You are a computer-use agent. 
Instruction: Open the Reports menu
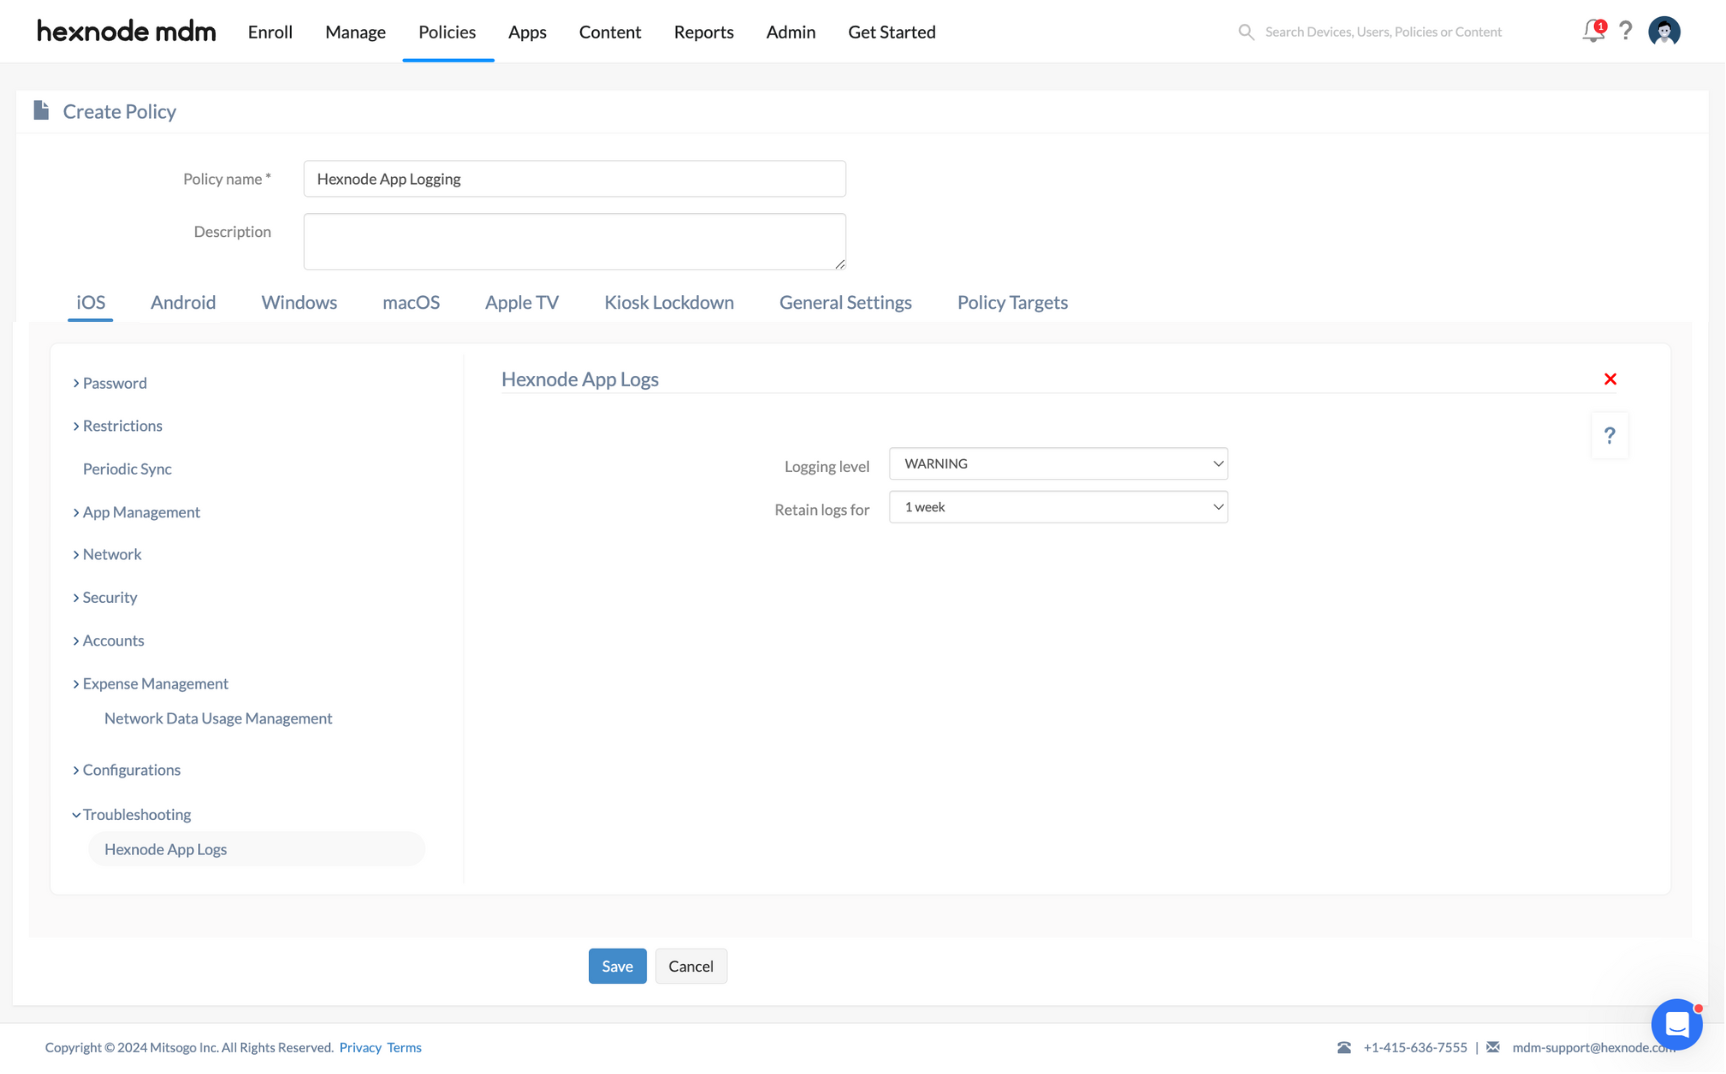pyautogui.click(x=704, y=32)
